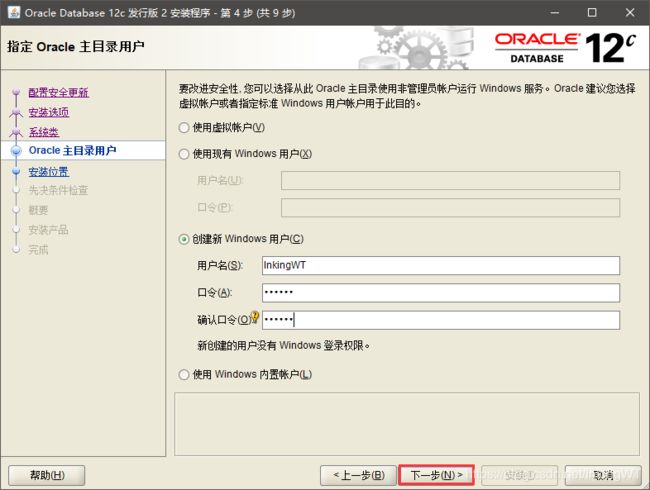Open the 系统类 step link
650x490 pixels.
[44, 132]
